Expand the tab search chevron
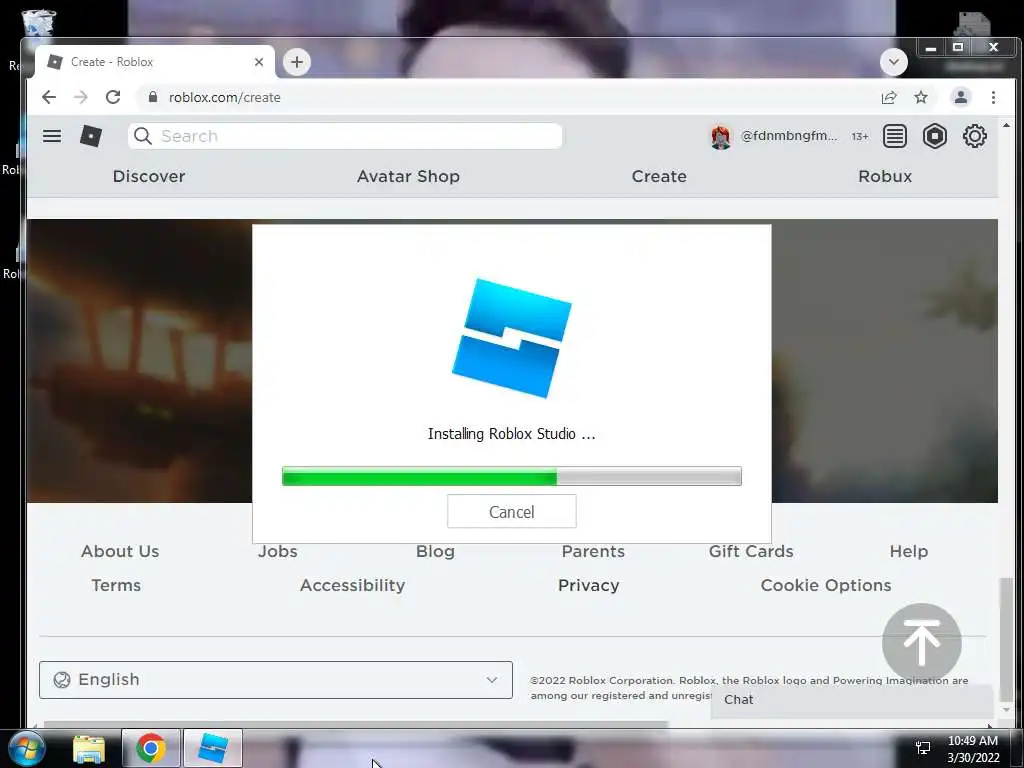1024x768 pixels. coord(893,62)
